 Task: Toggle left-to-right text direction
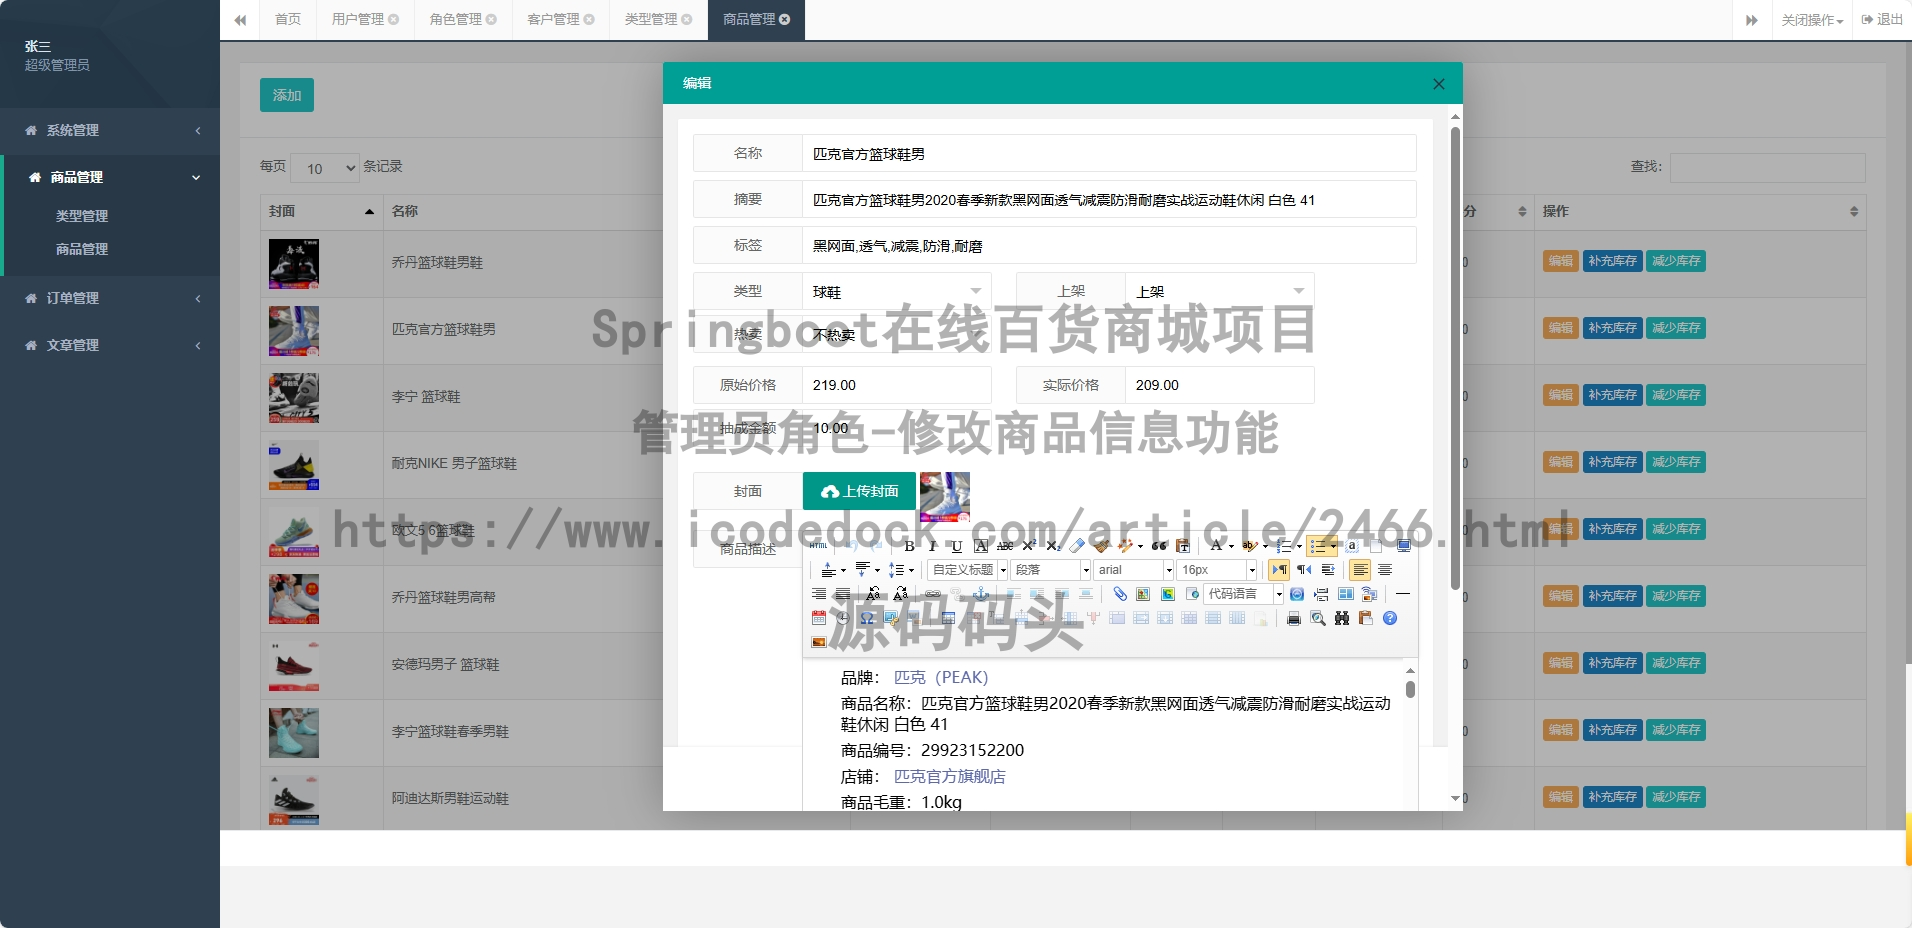pyautogui.click(x=1279, y=570)
